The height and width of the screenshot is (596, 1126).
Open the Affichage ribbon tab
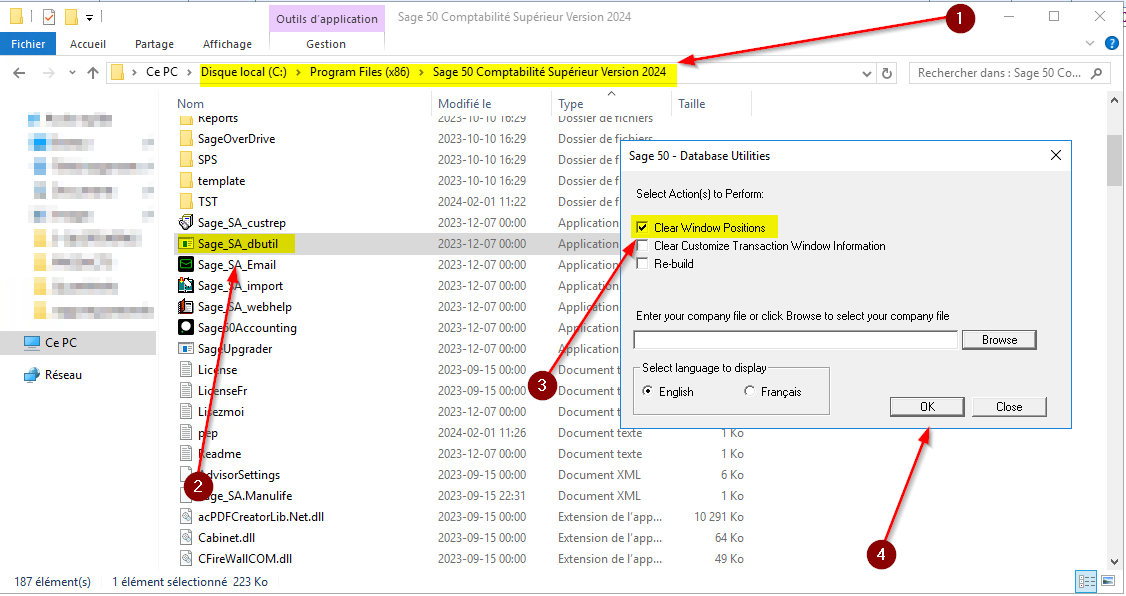point(227,44)
